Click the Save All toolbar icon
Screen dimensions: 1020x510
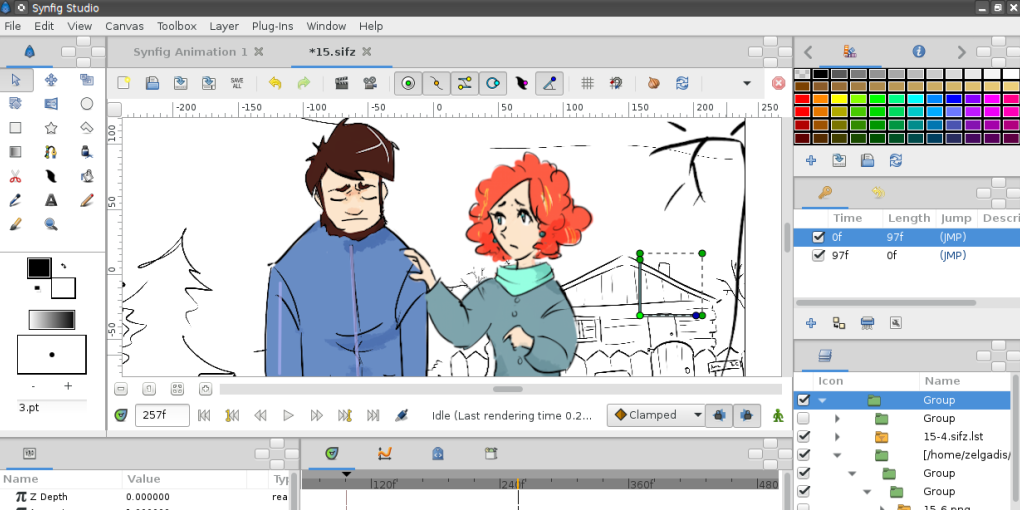point(237,83)
